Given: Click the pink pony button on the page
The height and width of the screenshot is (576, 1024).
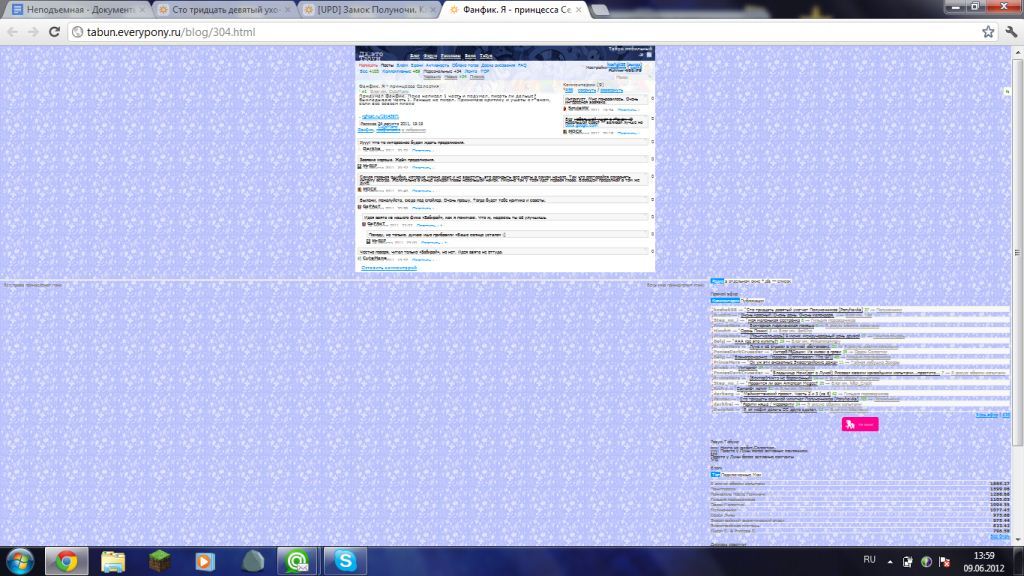Looking at the screenshot, I should (x=860, y=424).
